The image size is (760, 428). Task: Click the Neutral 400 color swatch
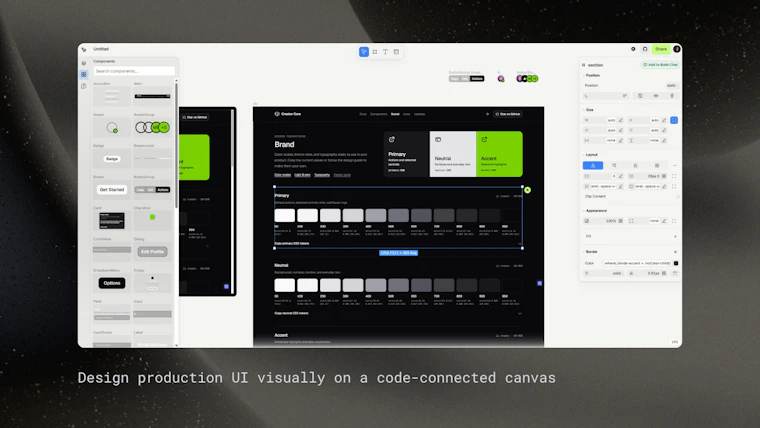point(376,285)
